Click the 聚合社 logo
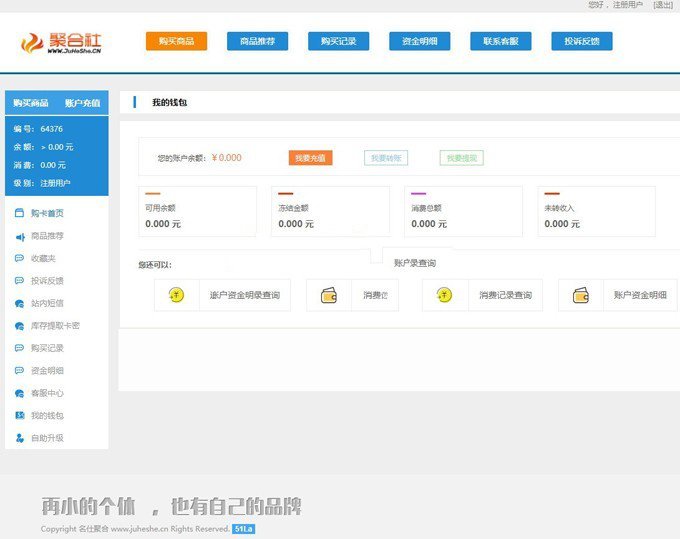Image resolution: width=680 pixels, height=539 pixels. coord(62,43)
